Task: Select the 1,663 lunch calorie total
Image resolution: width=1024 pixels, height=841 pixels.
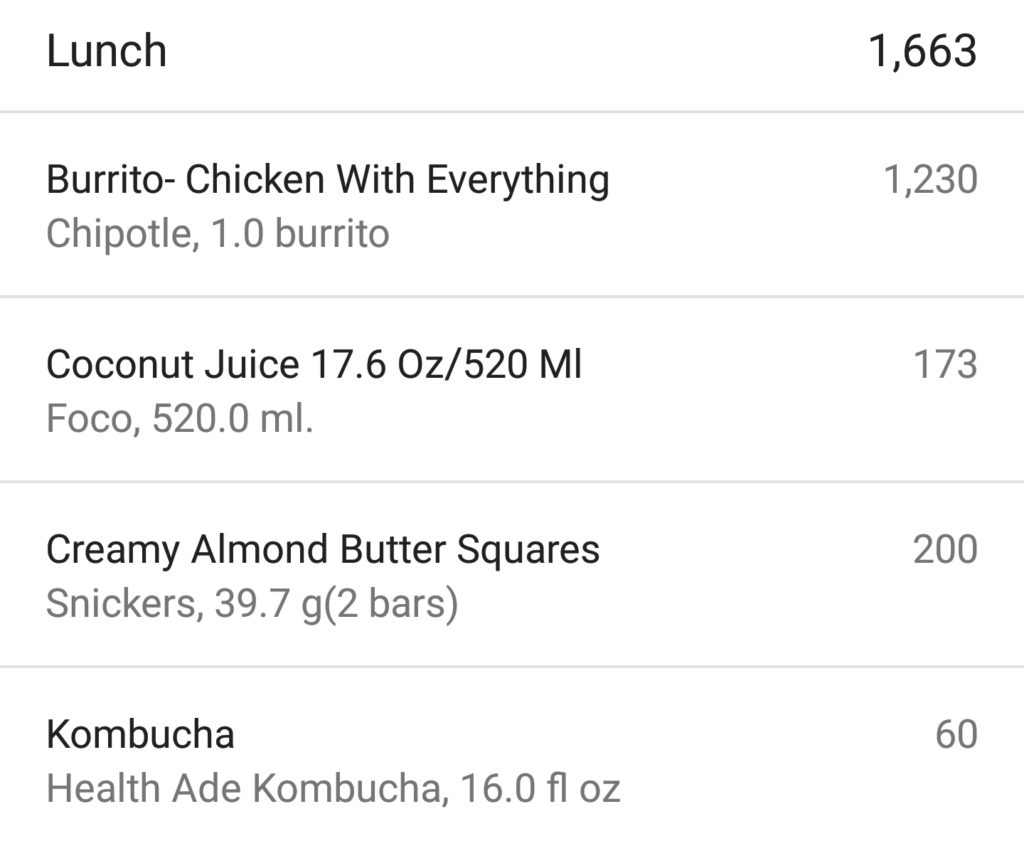Action: coord(922,51)
